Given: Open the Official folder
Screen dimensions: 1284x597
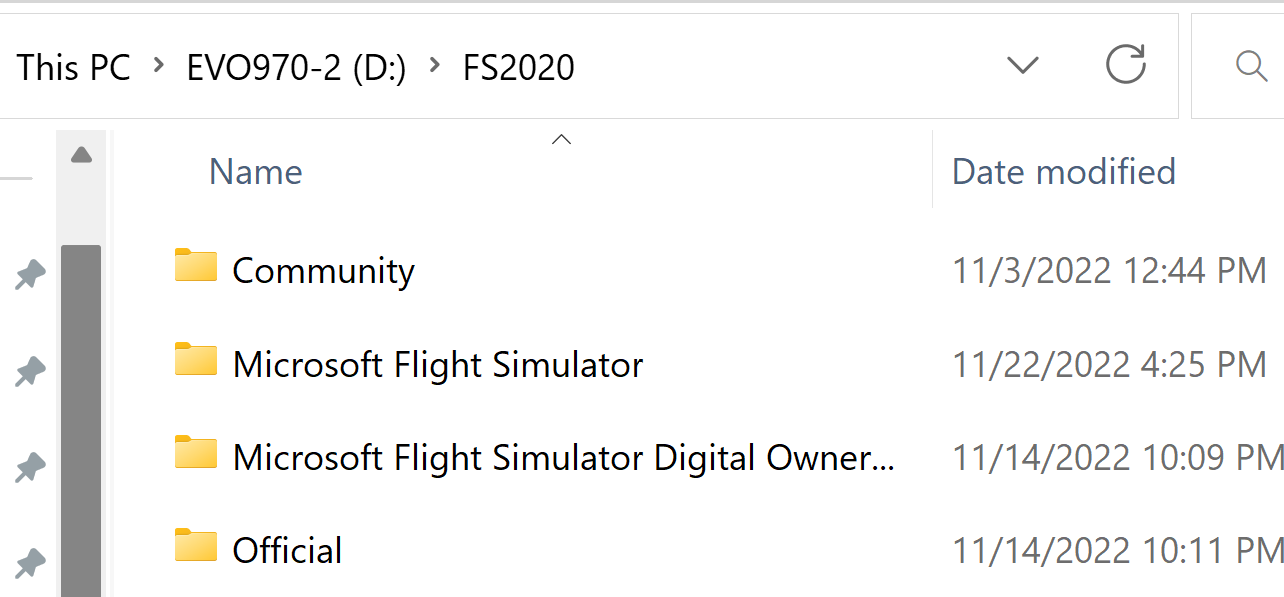Looking at the screenshot, I should pos(286,548).
